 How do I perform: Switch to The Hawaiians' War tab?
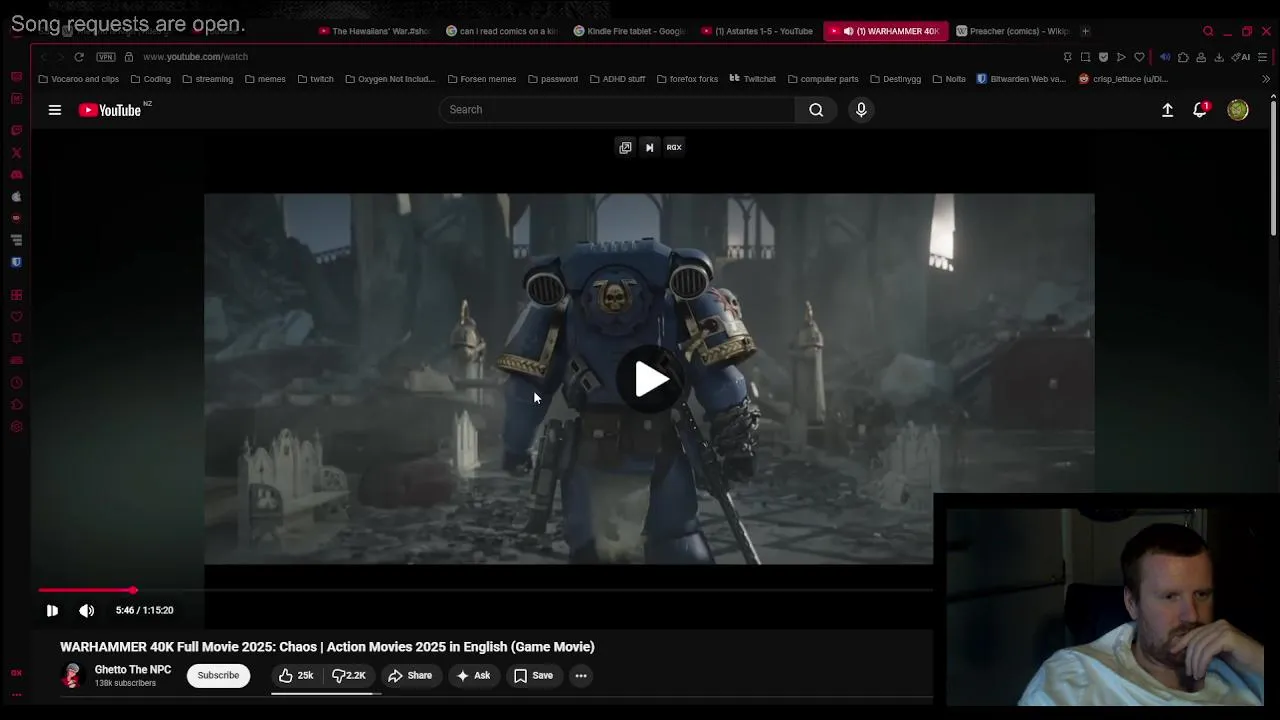coord(374,31)
